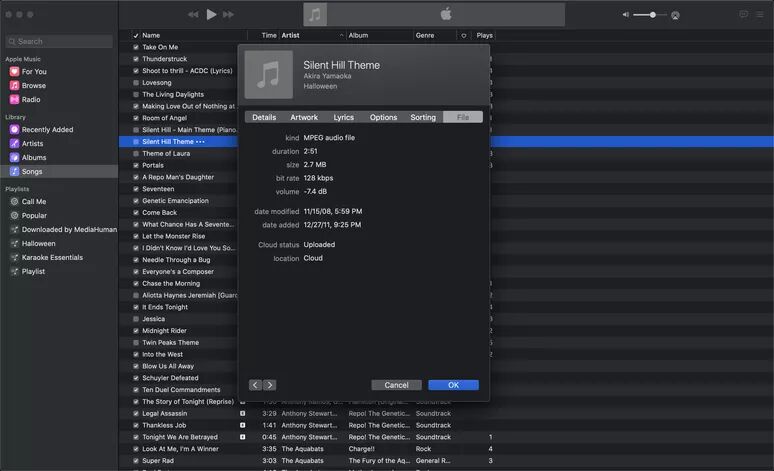Sort songs by Name column
Viewport: 774px width, 471px height.
point(151,36)
